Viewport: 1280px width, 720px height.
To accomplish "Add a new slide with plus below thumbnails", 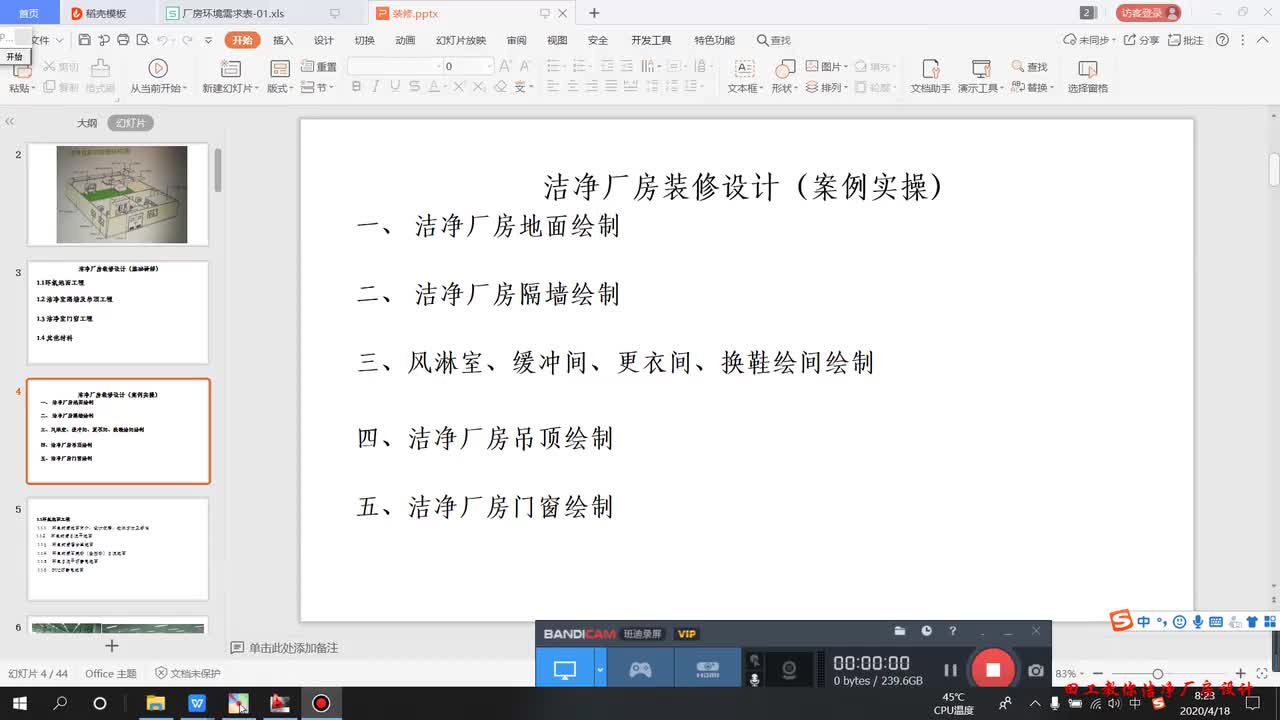I will click(x=112, y=646).
